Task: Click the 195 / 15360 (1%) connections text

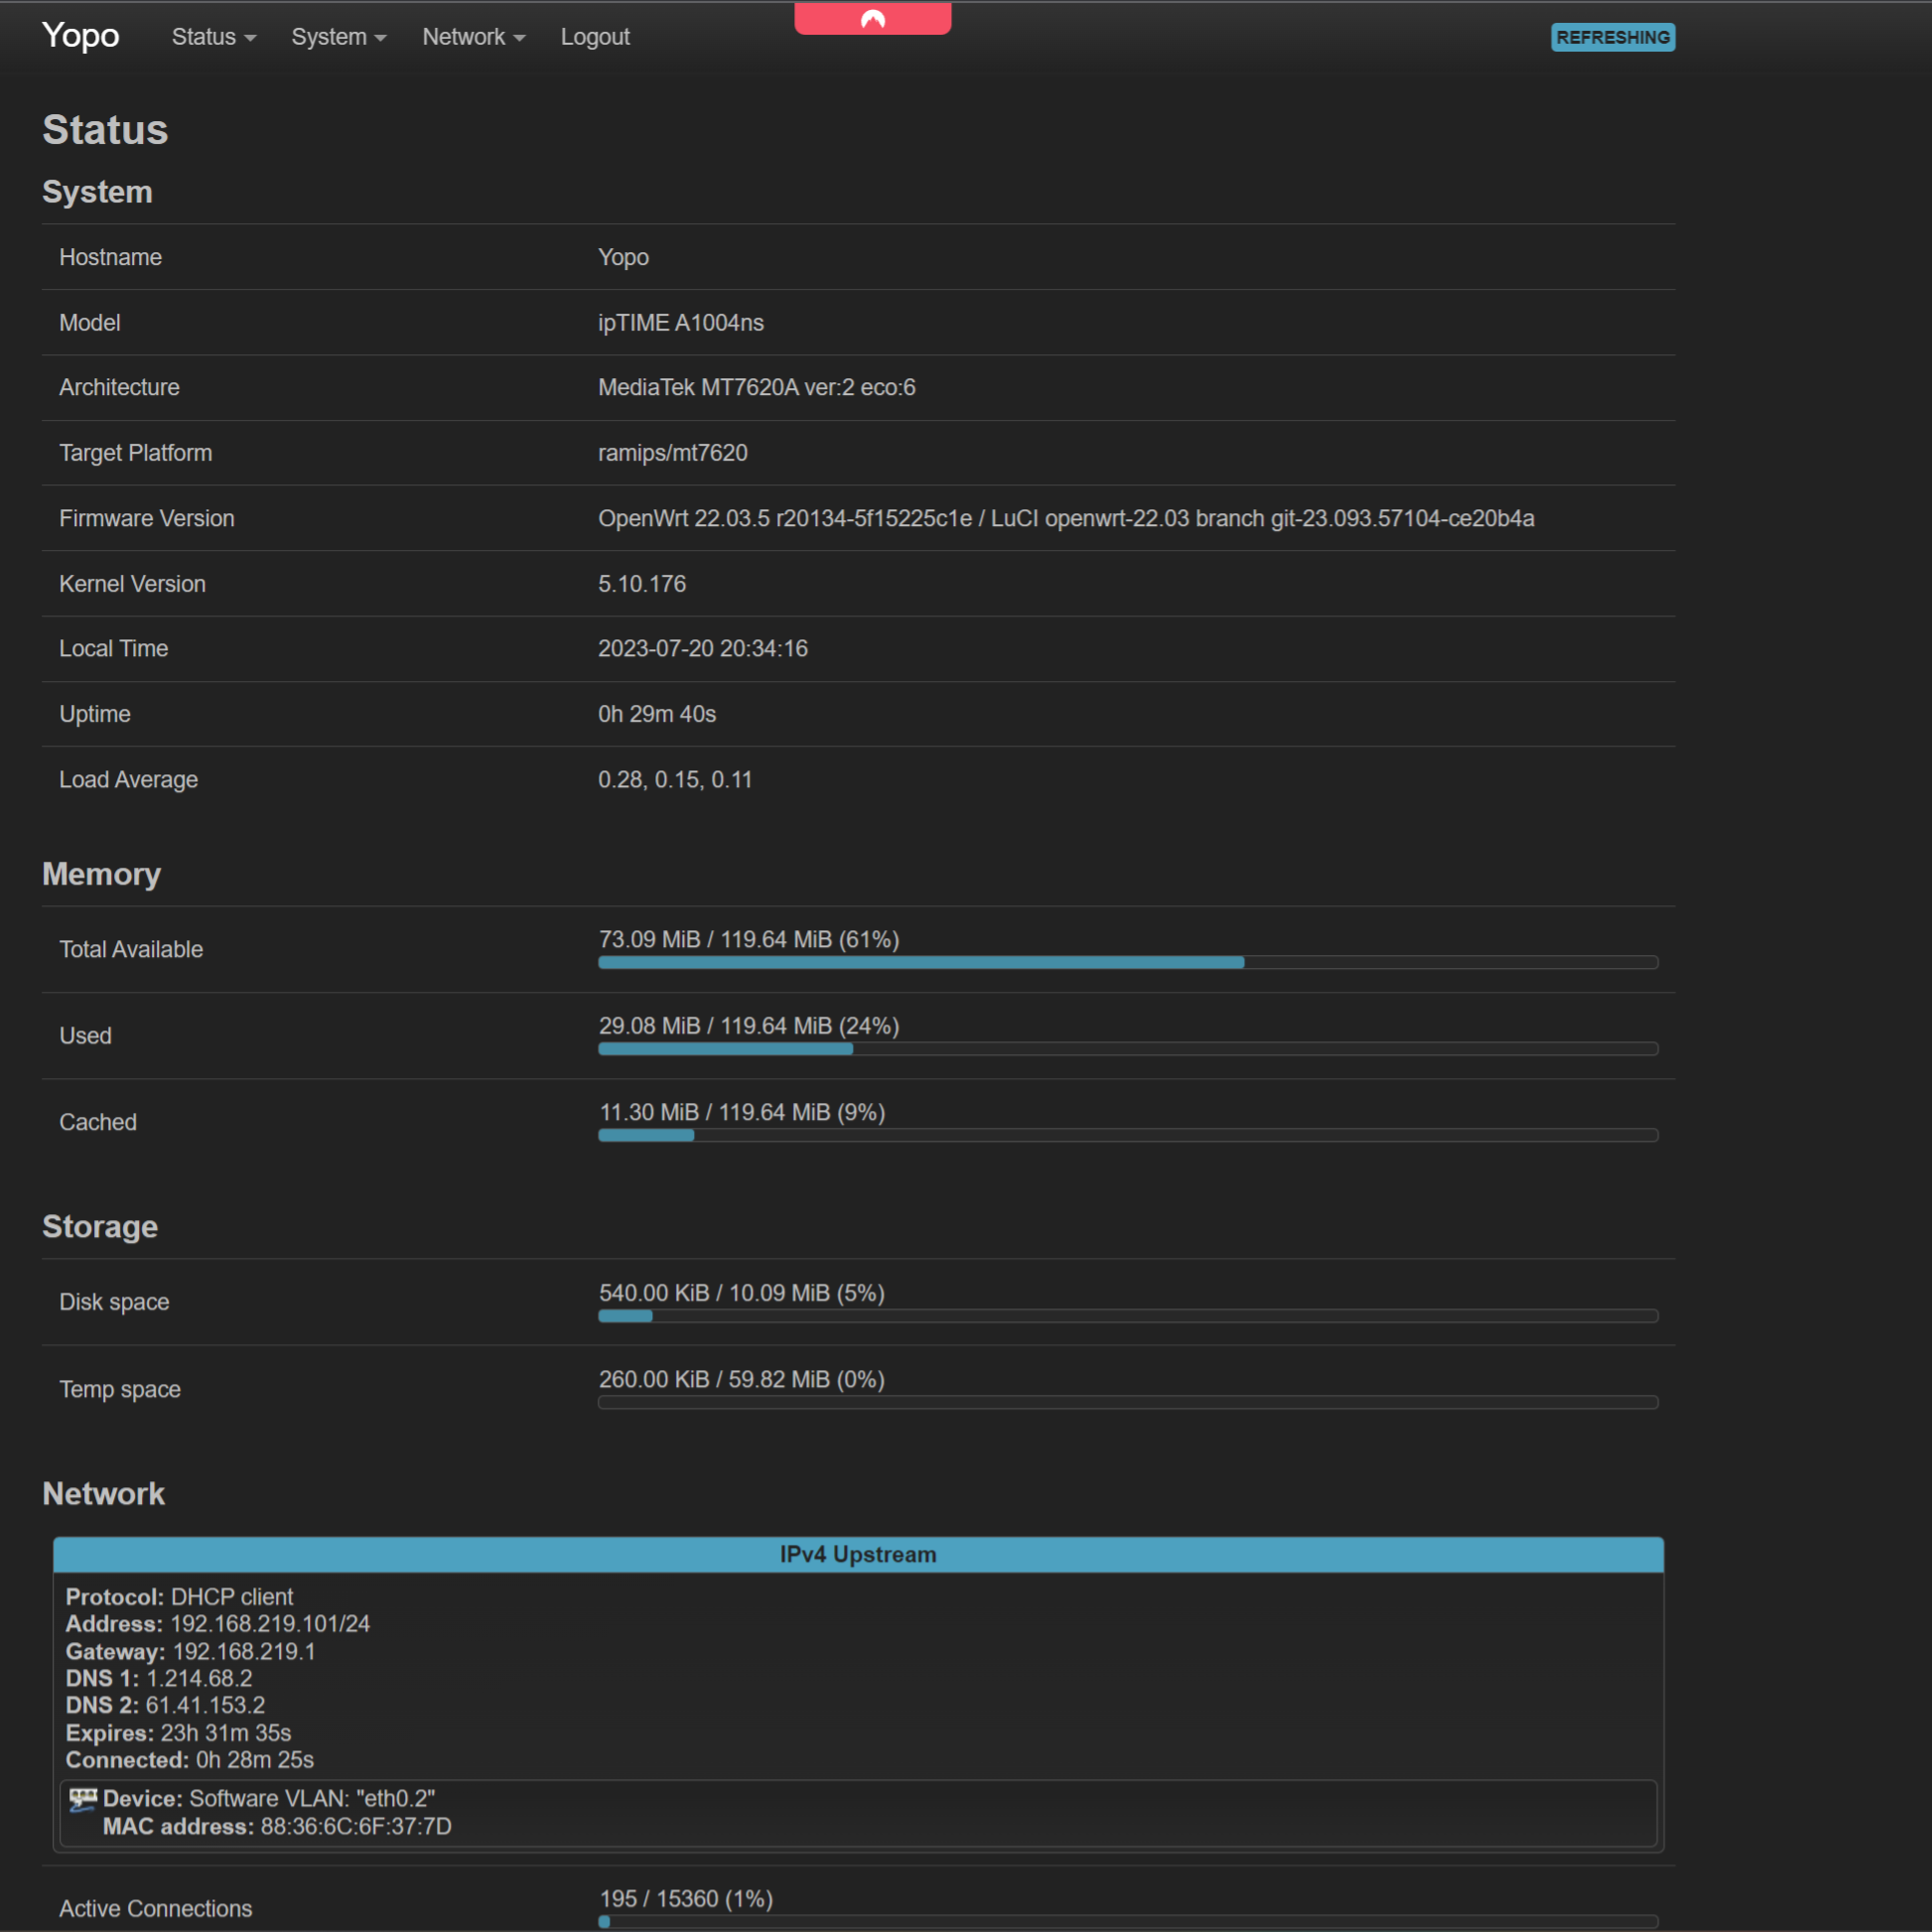Action: pos(686,1898)
